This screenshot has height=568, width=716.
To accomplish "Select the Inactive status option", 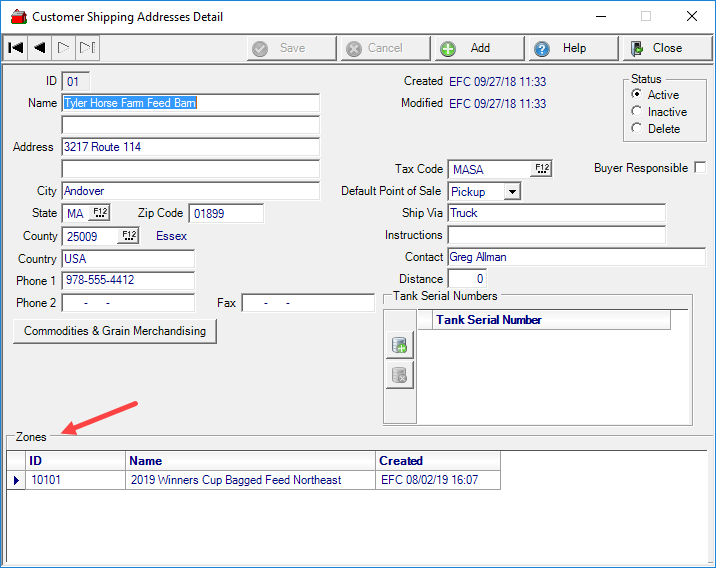I will point(637,112).
